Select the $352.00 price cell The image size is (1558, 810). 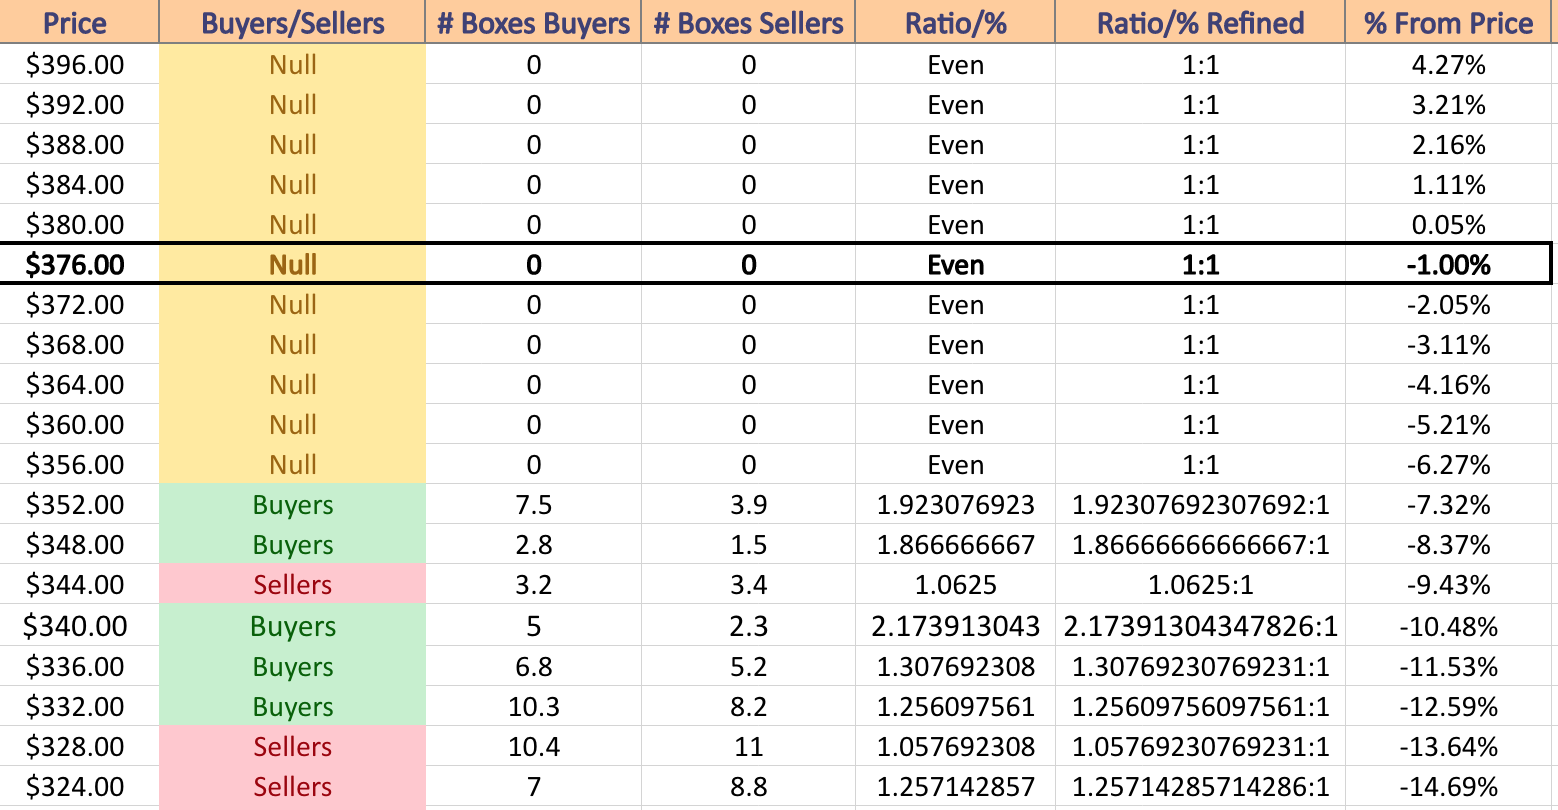tap(79, 505)
